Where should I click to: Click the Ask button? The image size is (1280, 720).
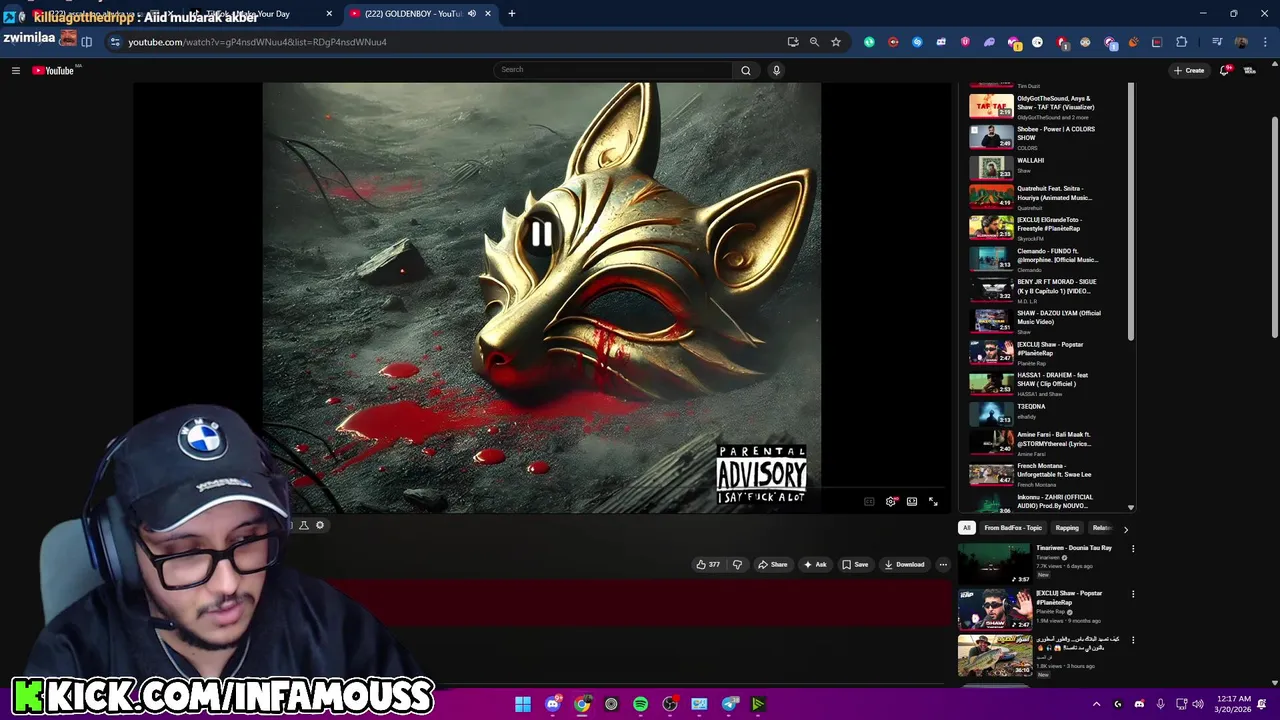(x=815, y=564)
